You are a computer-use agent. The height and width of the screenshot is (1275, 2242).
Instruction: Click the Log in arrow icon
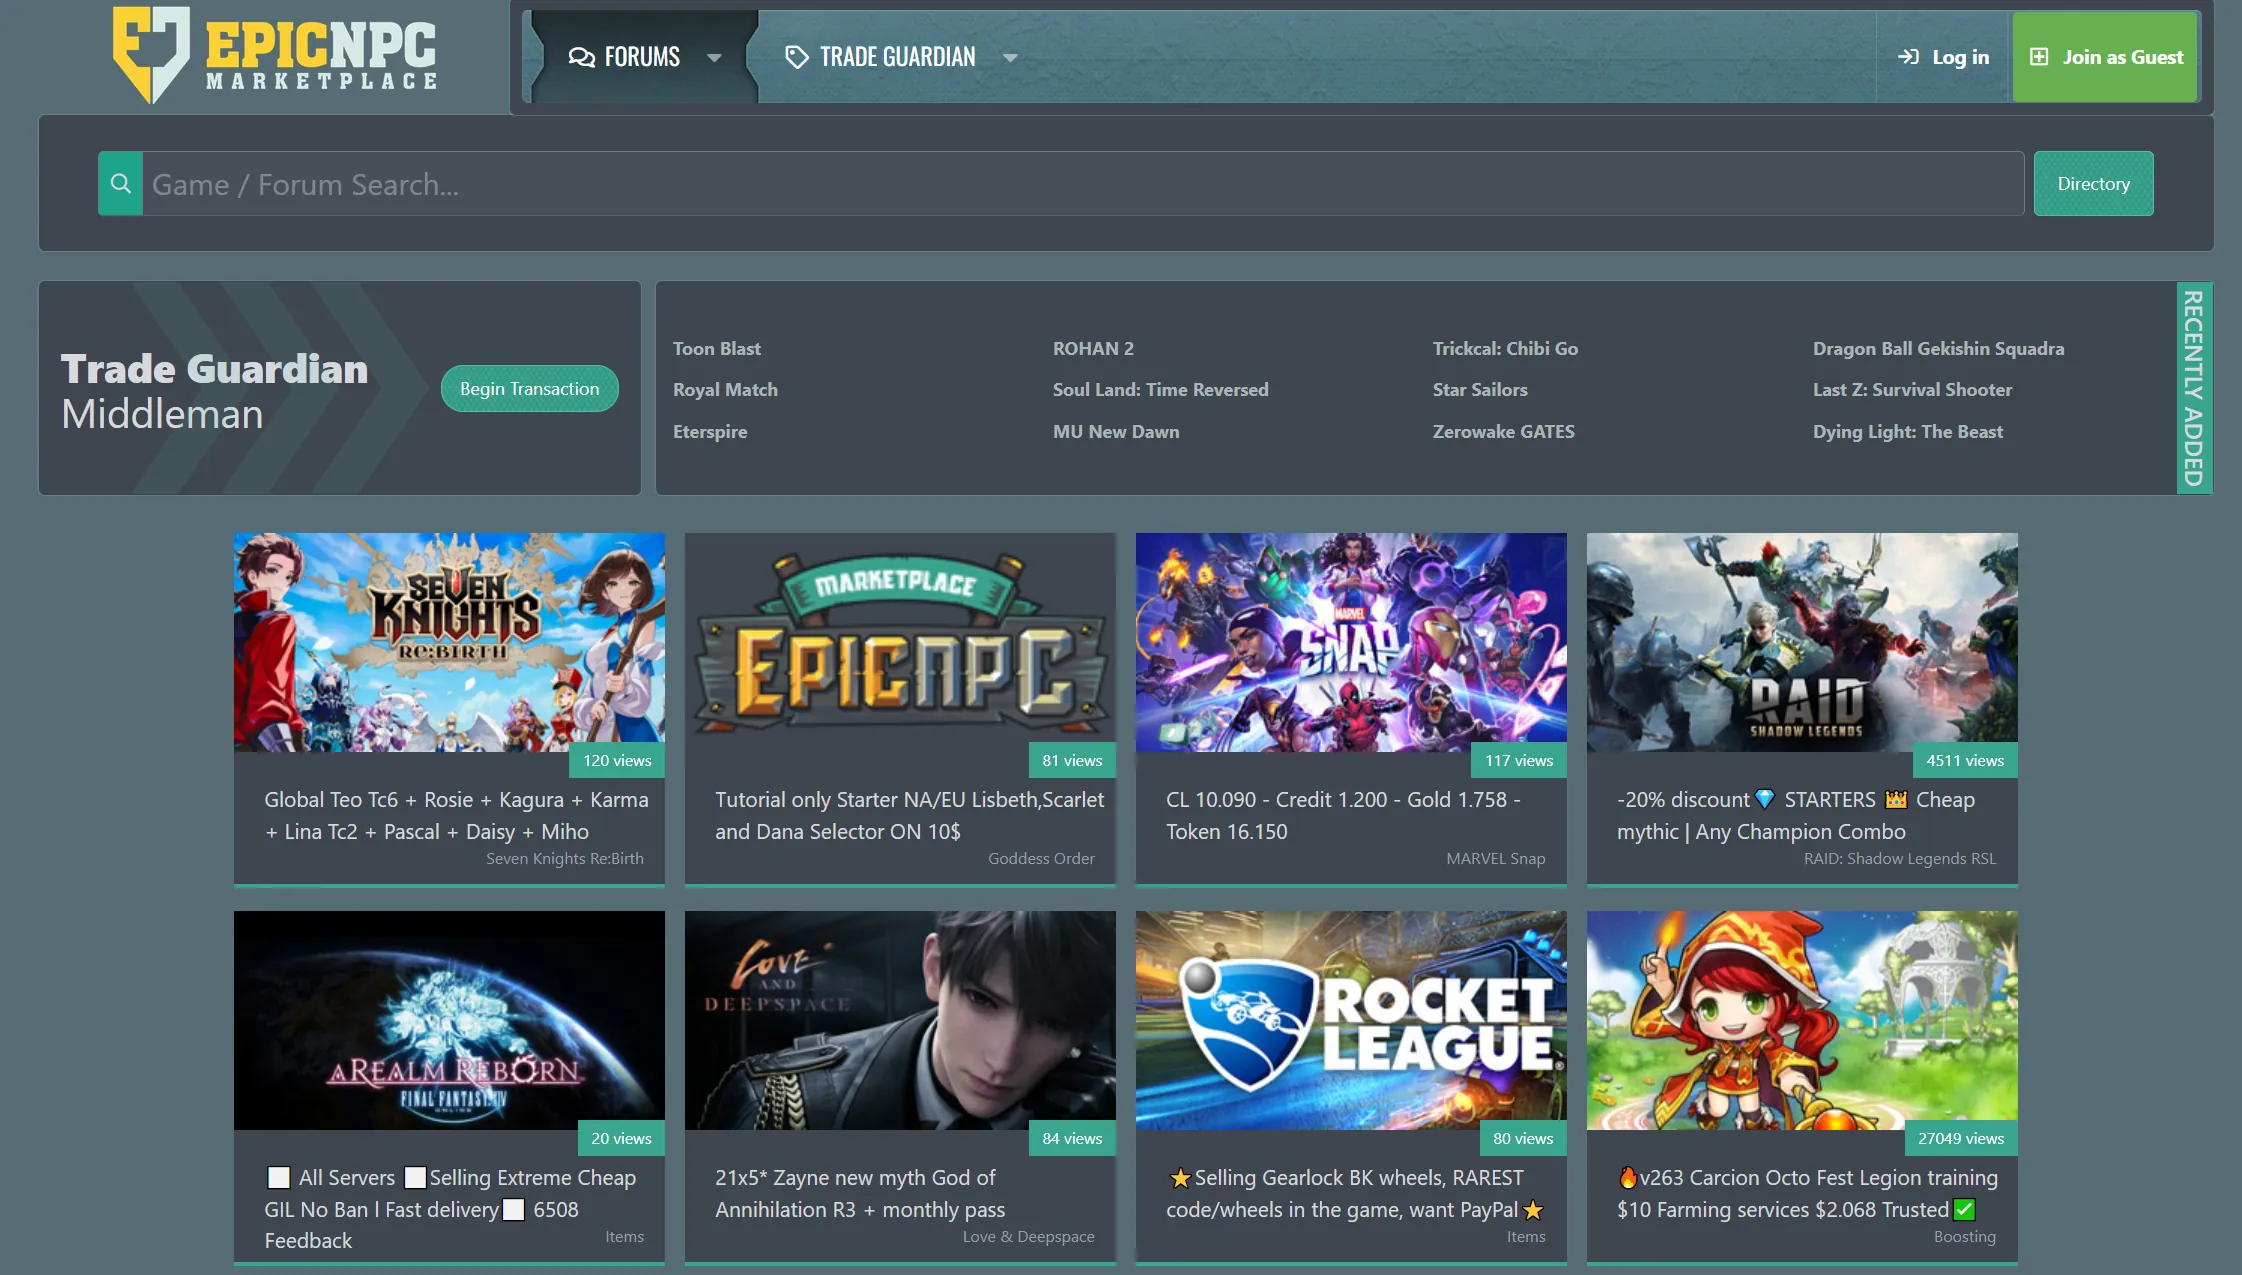1908,57
